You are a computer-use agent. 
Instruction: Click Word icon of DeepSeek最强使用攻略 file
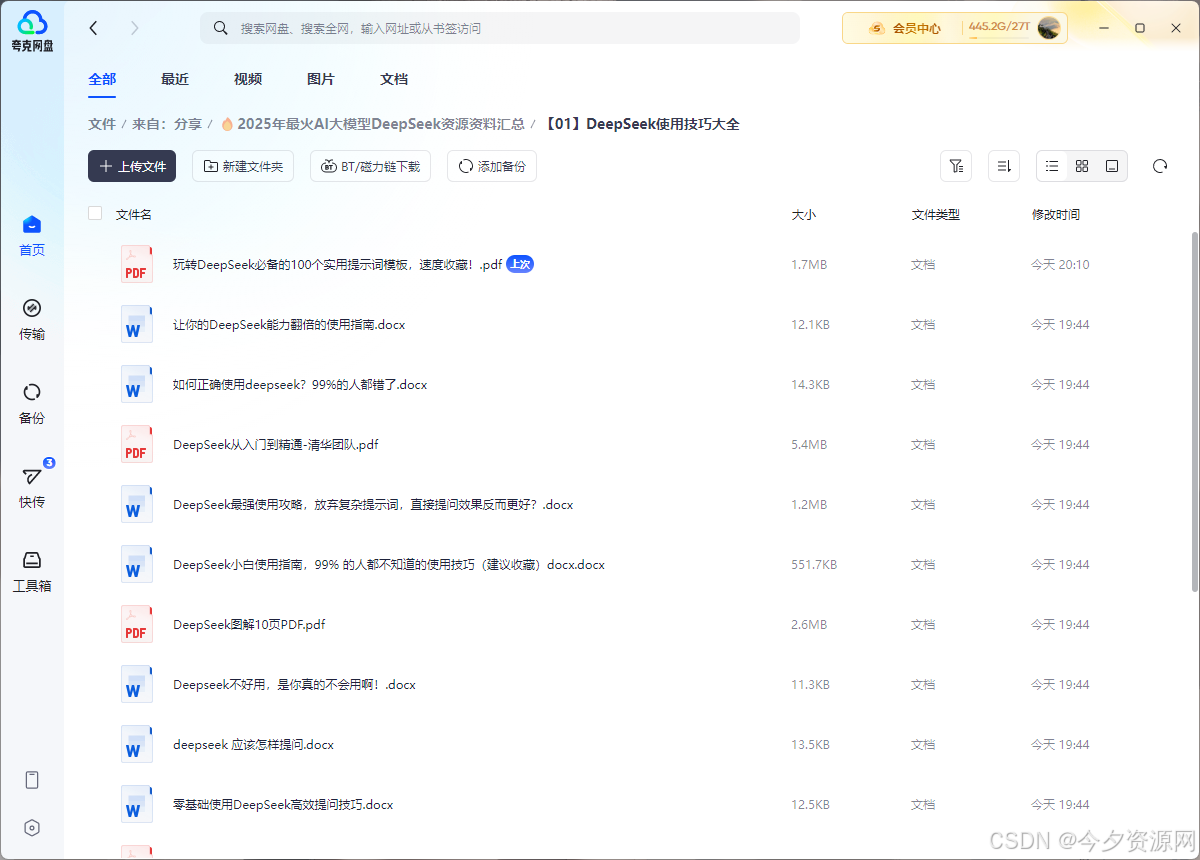pyautogui.click(x=137, y=505)
